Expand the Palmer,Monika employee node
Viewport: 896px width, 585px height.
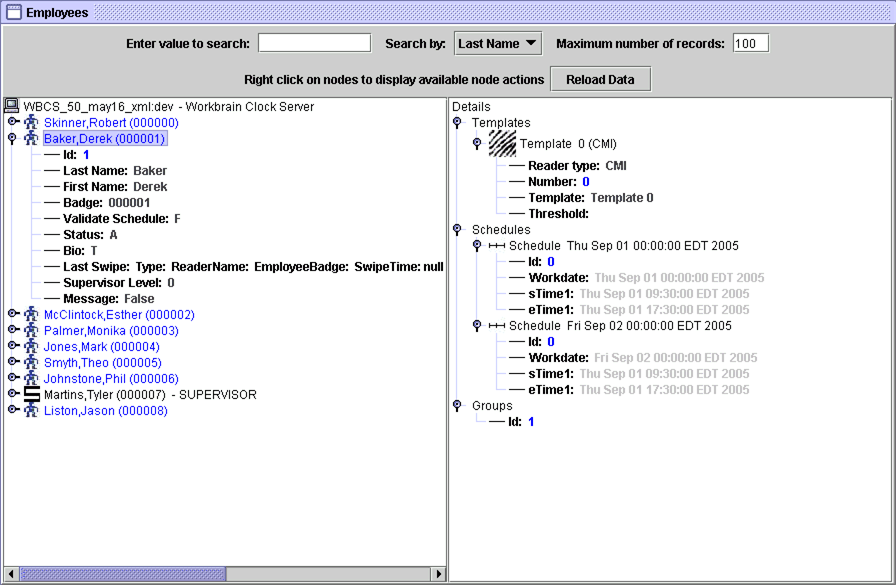(12, 330)
